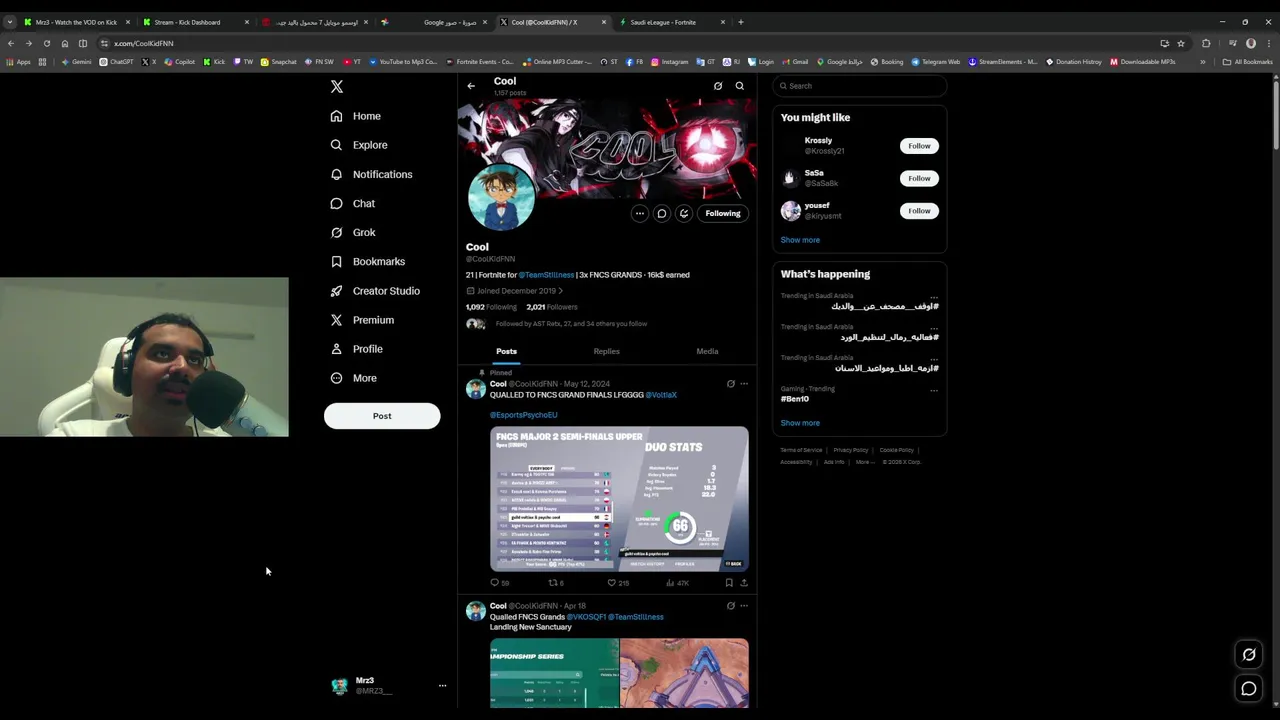Screen dimensions: 1280x720
Task: Click share icon on the pinned post
Action: pyautogui.click(x=744, y=582)
